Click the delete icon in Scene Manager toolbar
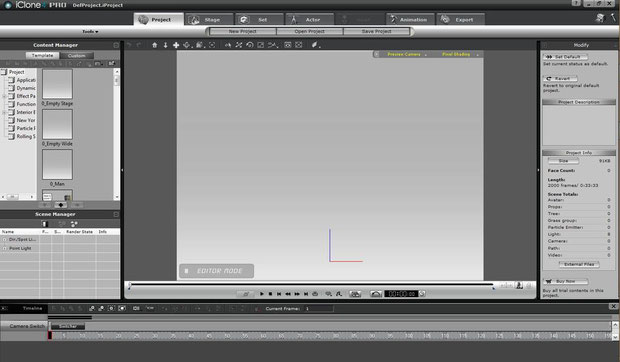Viewport: 620px width, 362px height. click(44, 224)
